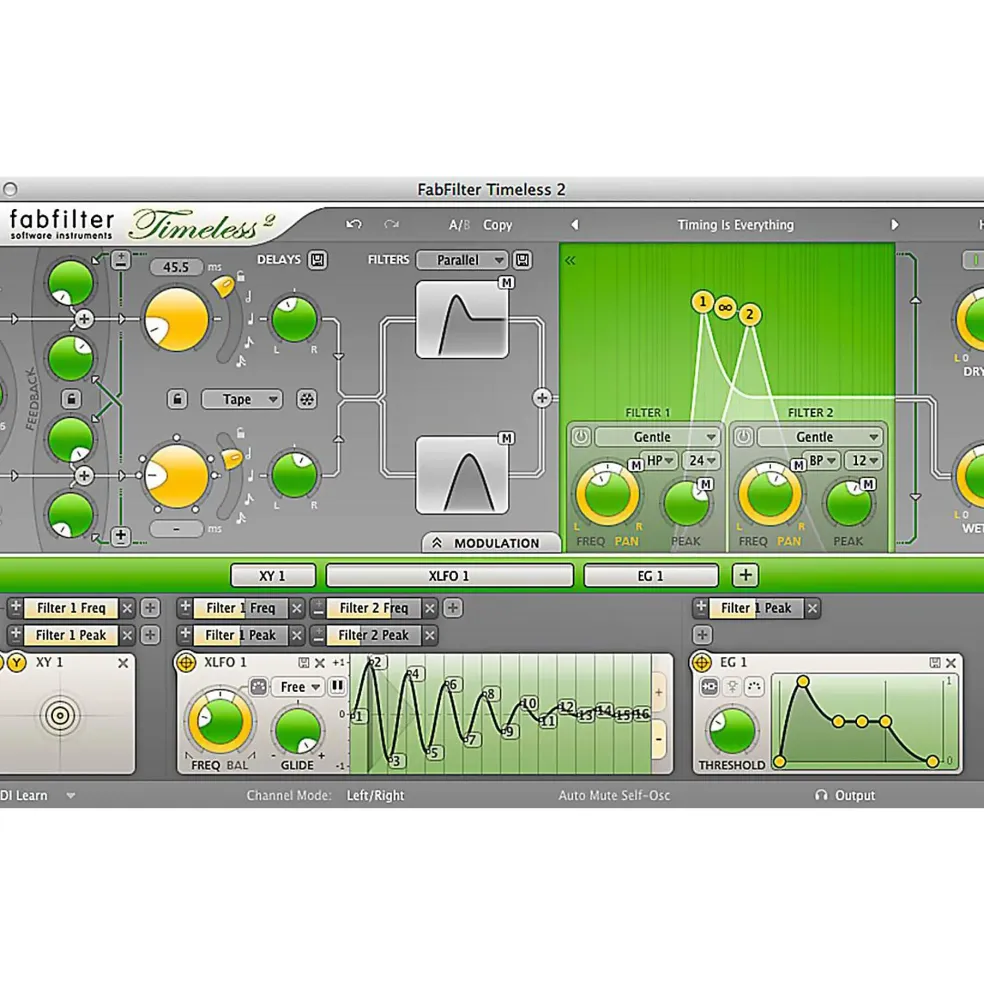Click the XLFO 1 step mode icon left of Free
The width and height of the screenshot is (984, 985).
(258, 687)
